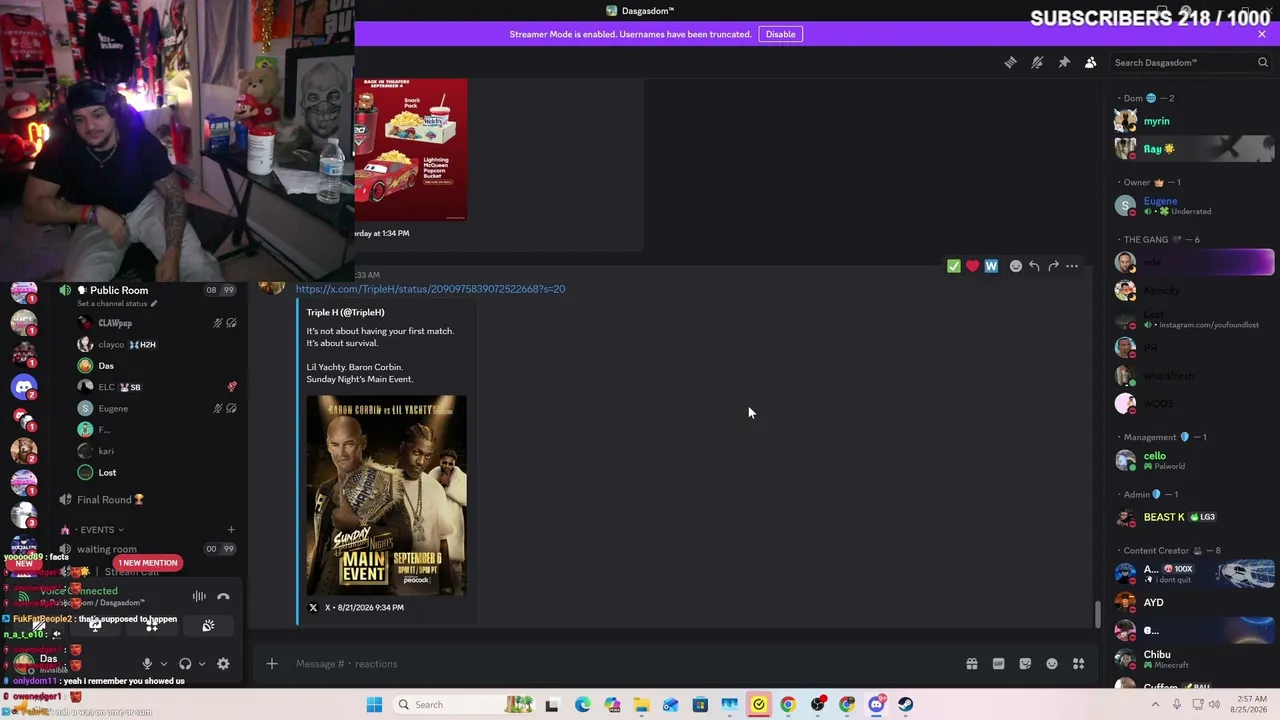Screen dimensions: 1280x720
Task: Show hidden system tray icons
Action: pyautogui.click(x=1155, y=705)
